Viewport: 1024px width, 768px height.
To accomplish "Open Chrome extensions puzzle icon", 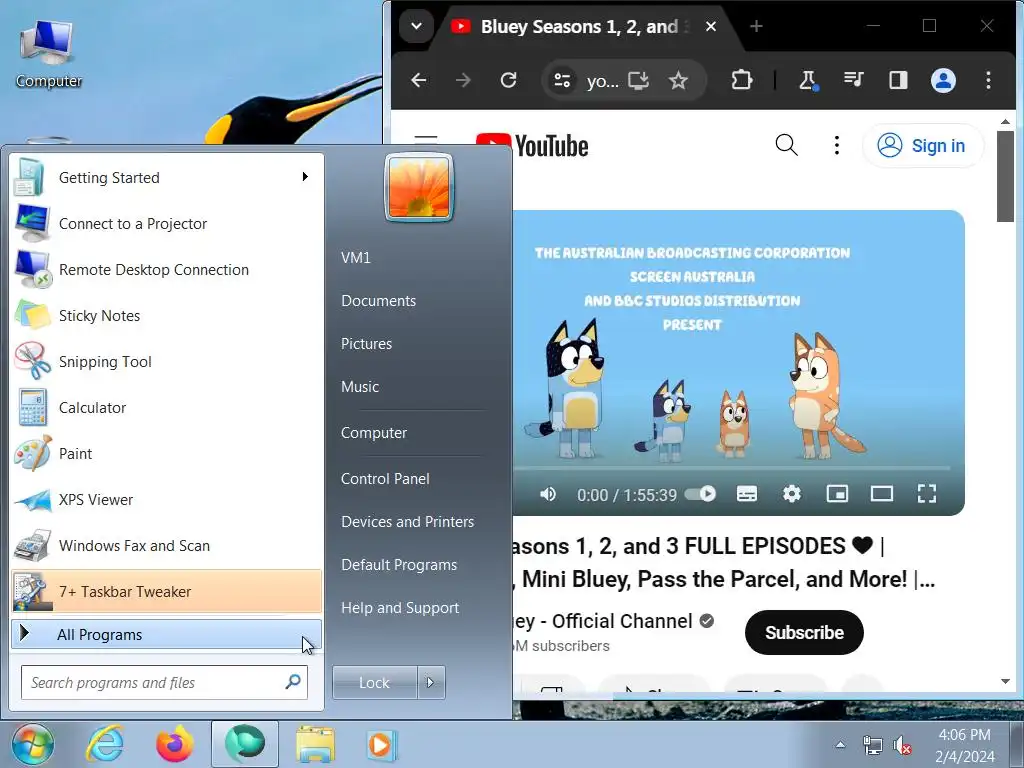I will (x=741, y=80).
